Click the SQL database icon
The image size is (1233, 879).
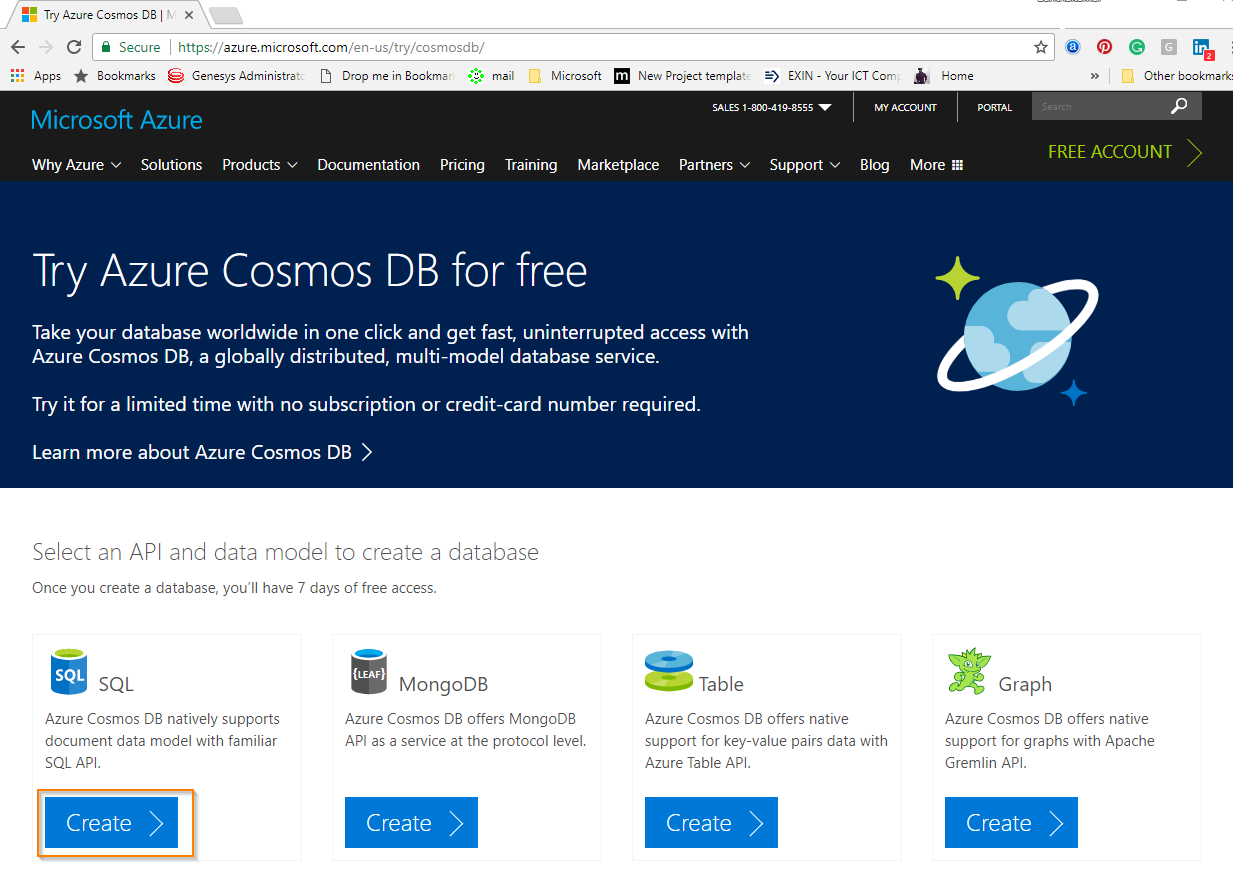[69, 670]
